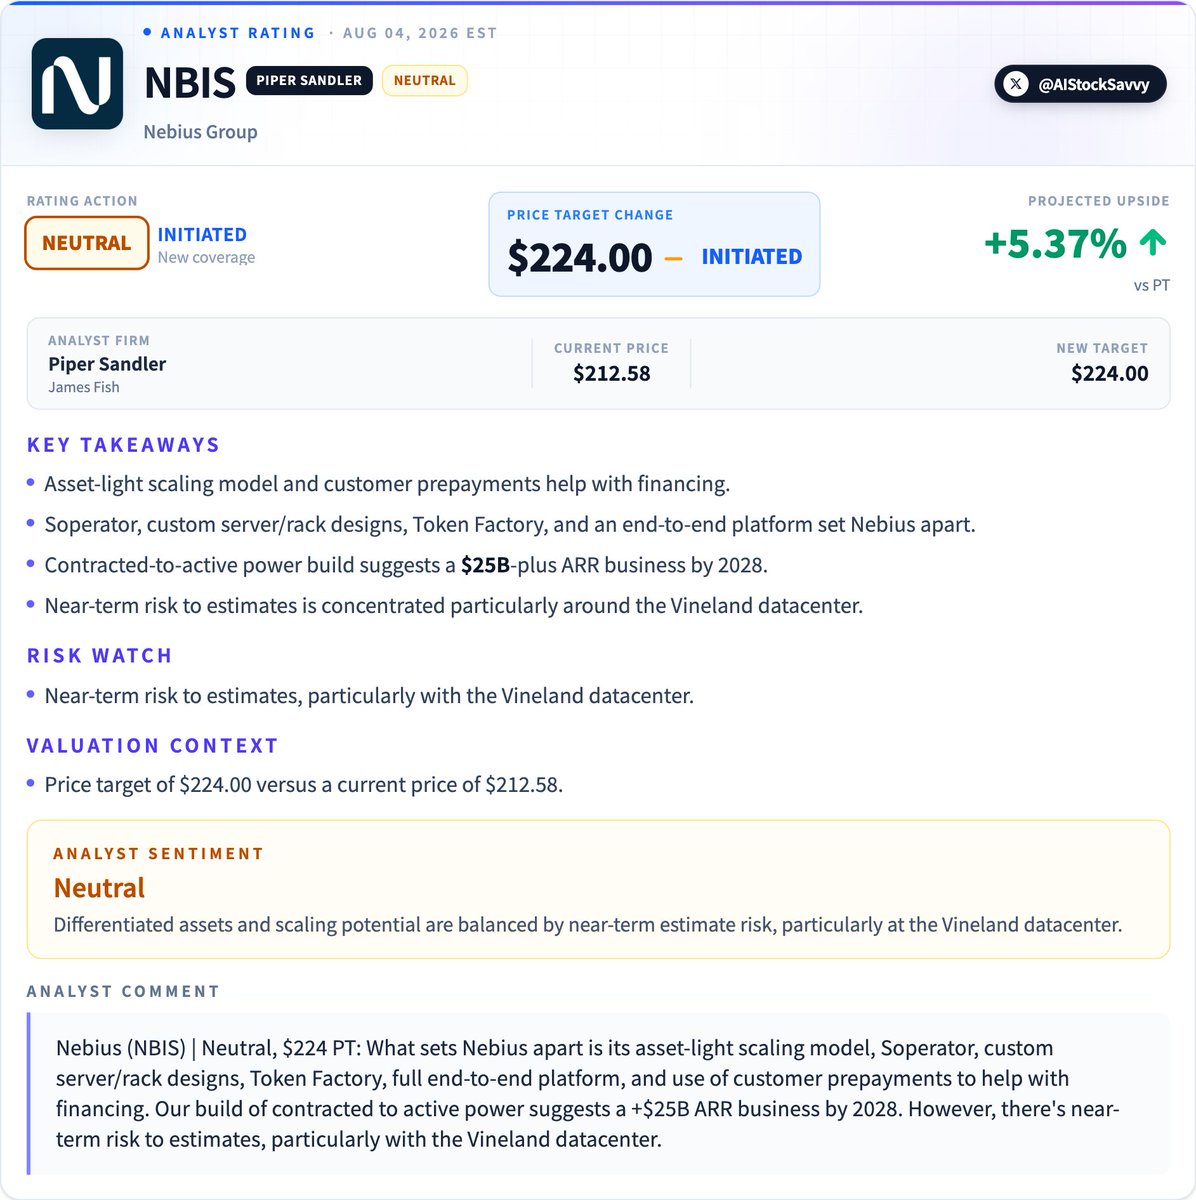Click the blue dot before Analyst Rating
This screenshot has height=1200, width=1196.
pyautogui.click(x=148, y=33)
